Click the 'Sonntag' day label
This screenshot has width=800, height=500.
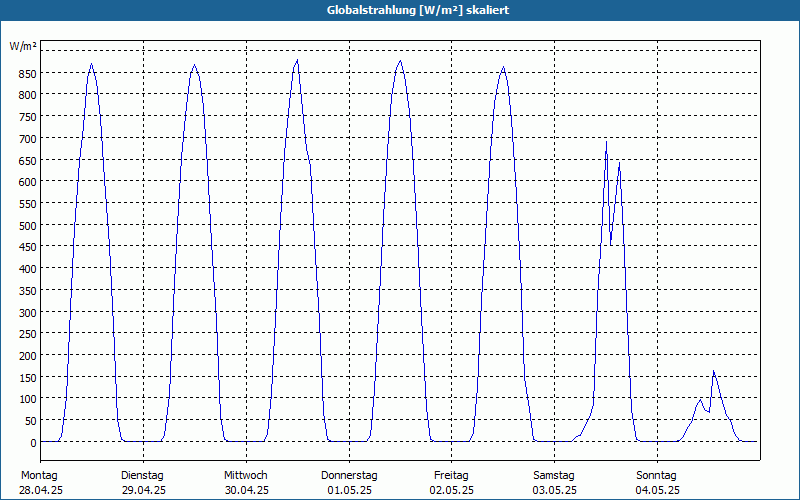[656, 476]
